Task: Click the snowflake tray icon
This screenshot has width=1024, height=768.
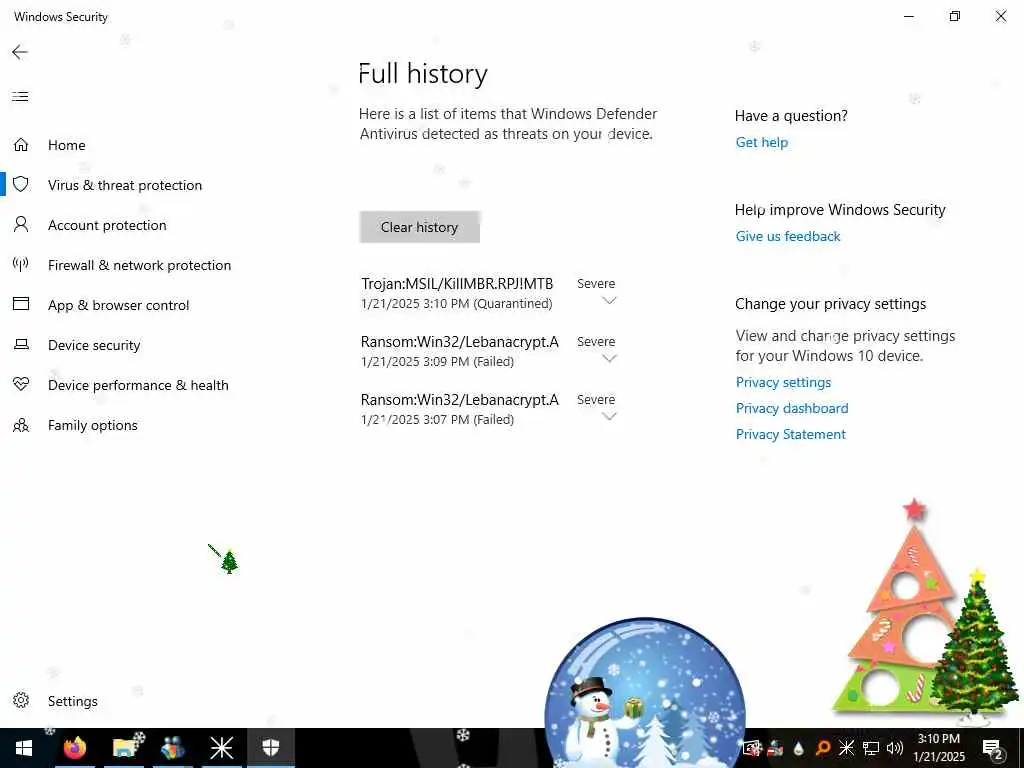Action: point(846,747)
